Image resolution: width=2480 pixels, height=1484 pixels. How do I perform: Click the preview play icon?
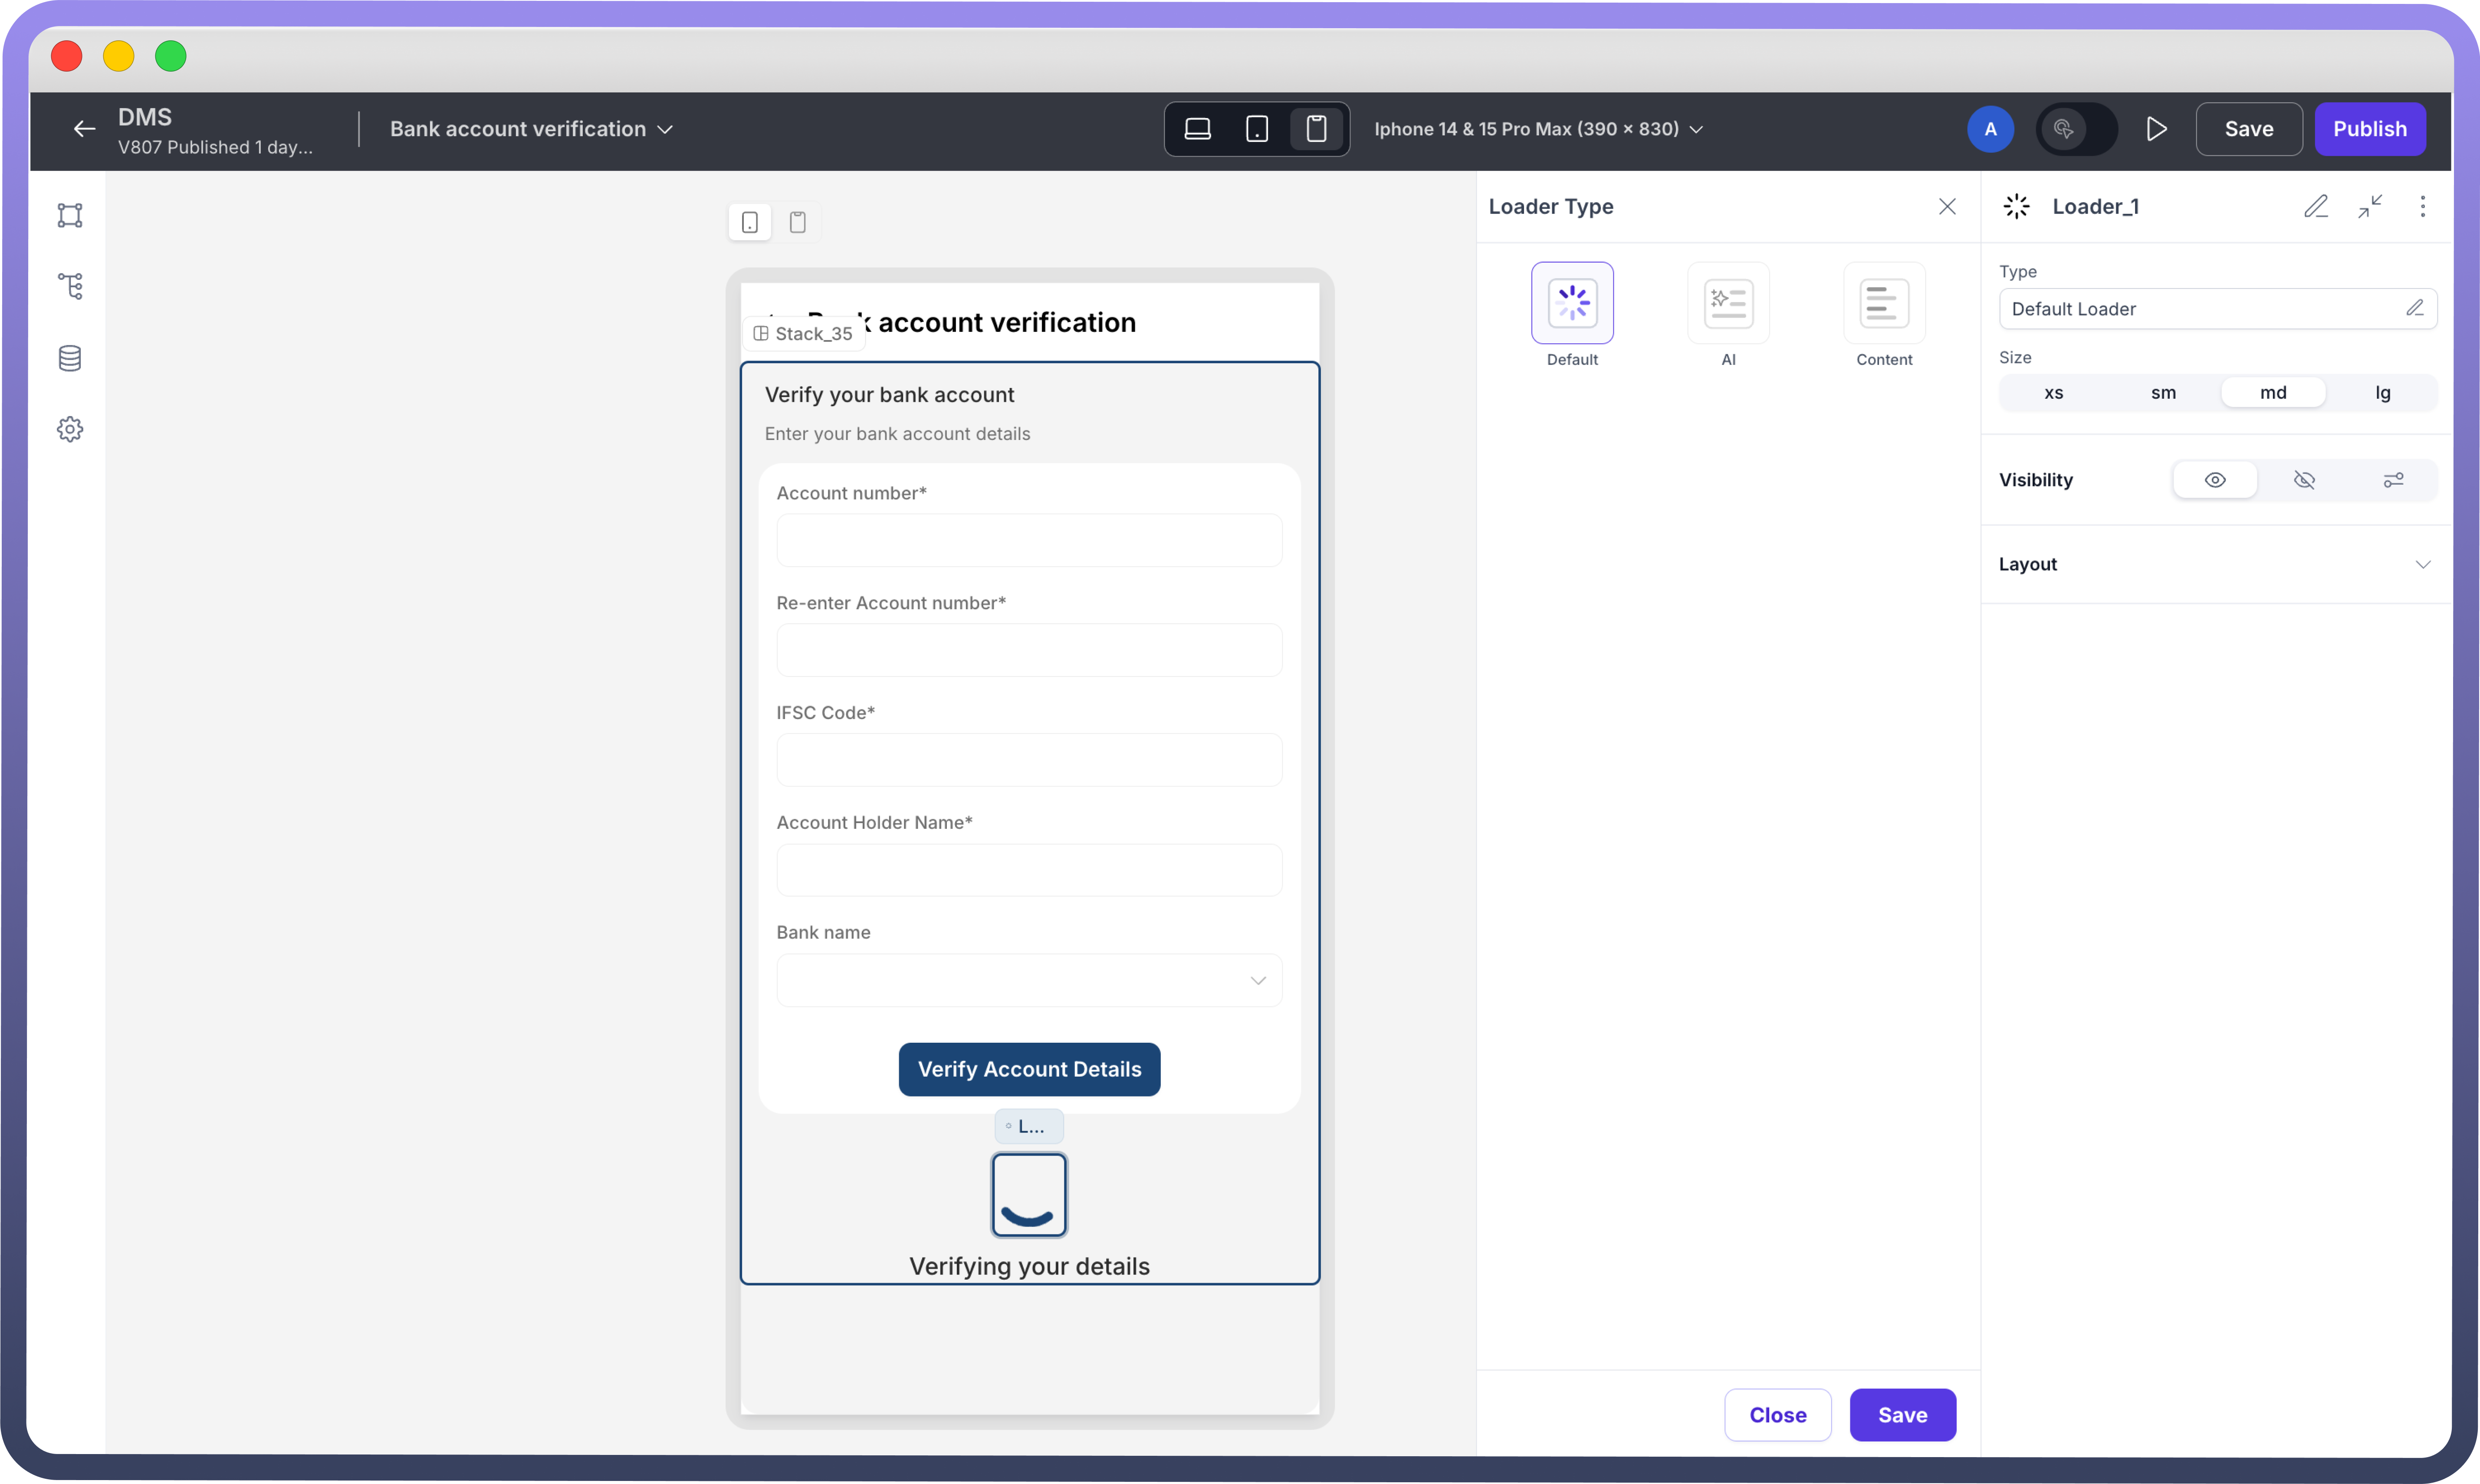[2156, 129]
